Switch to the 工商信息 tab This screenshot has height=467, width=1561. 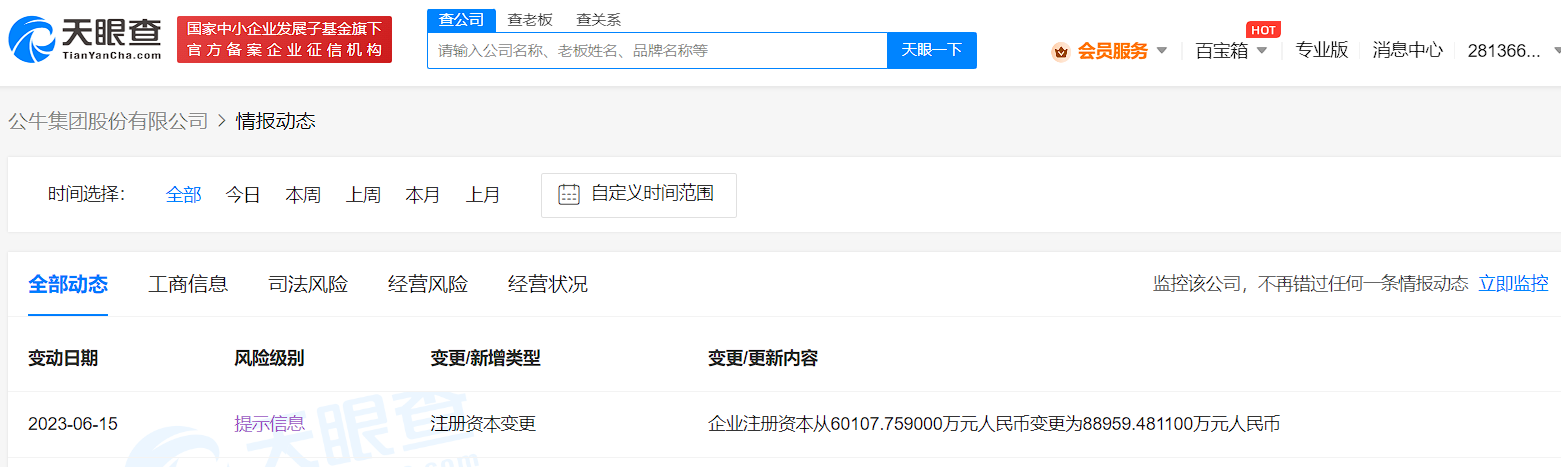[188, 284]
